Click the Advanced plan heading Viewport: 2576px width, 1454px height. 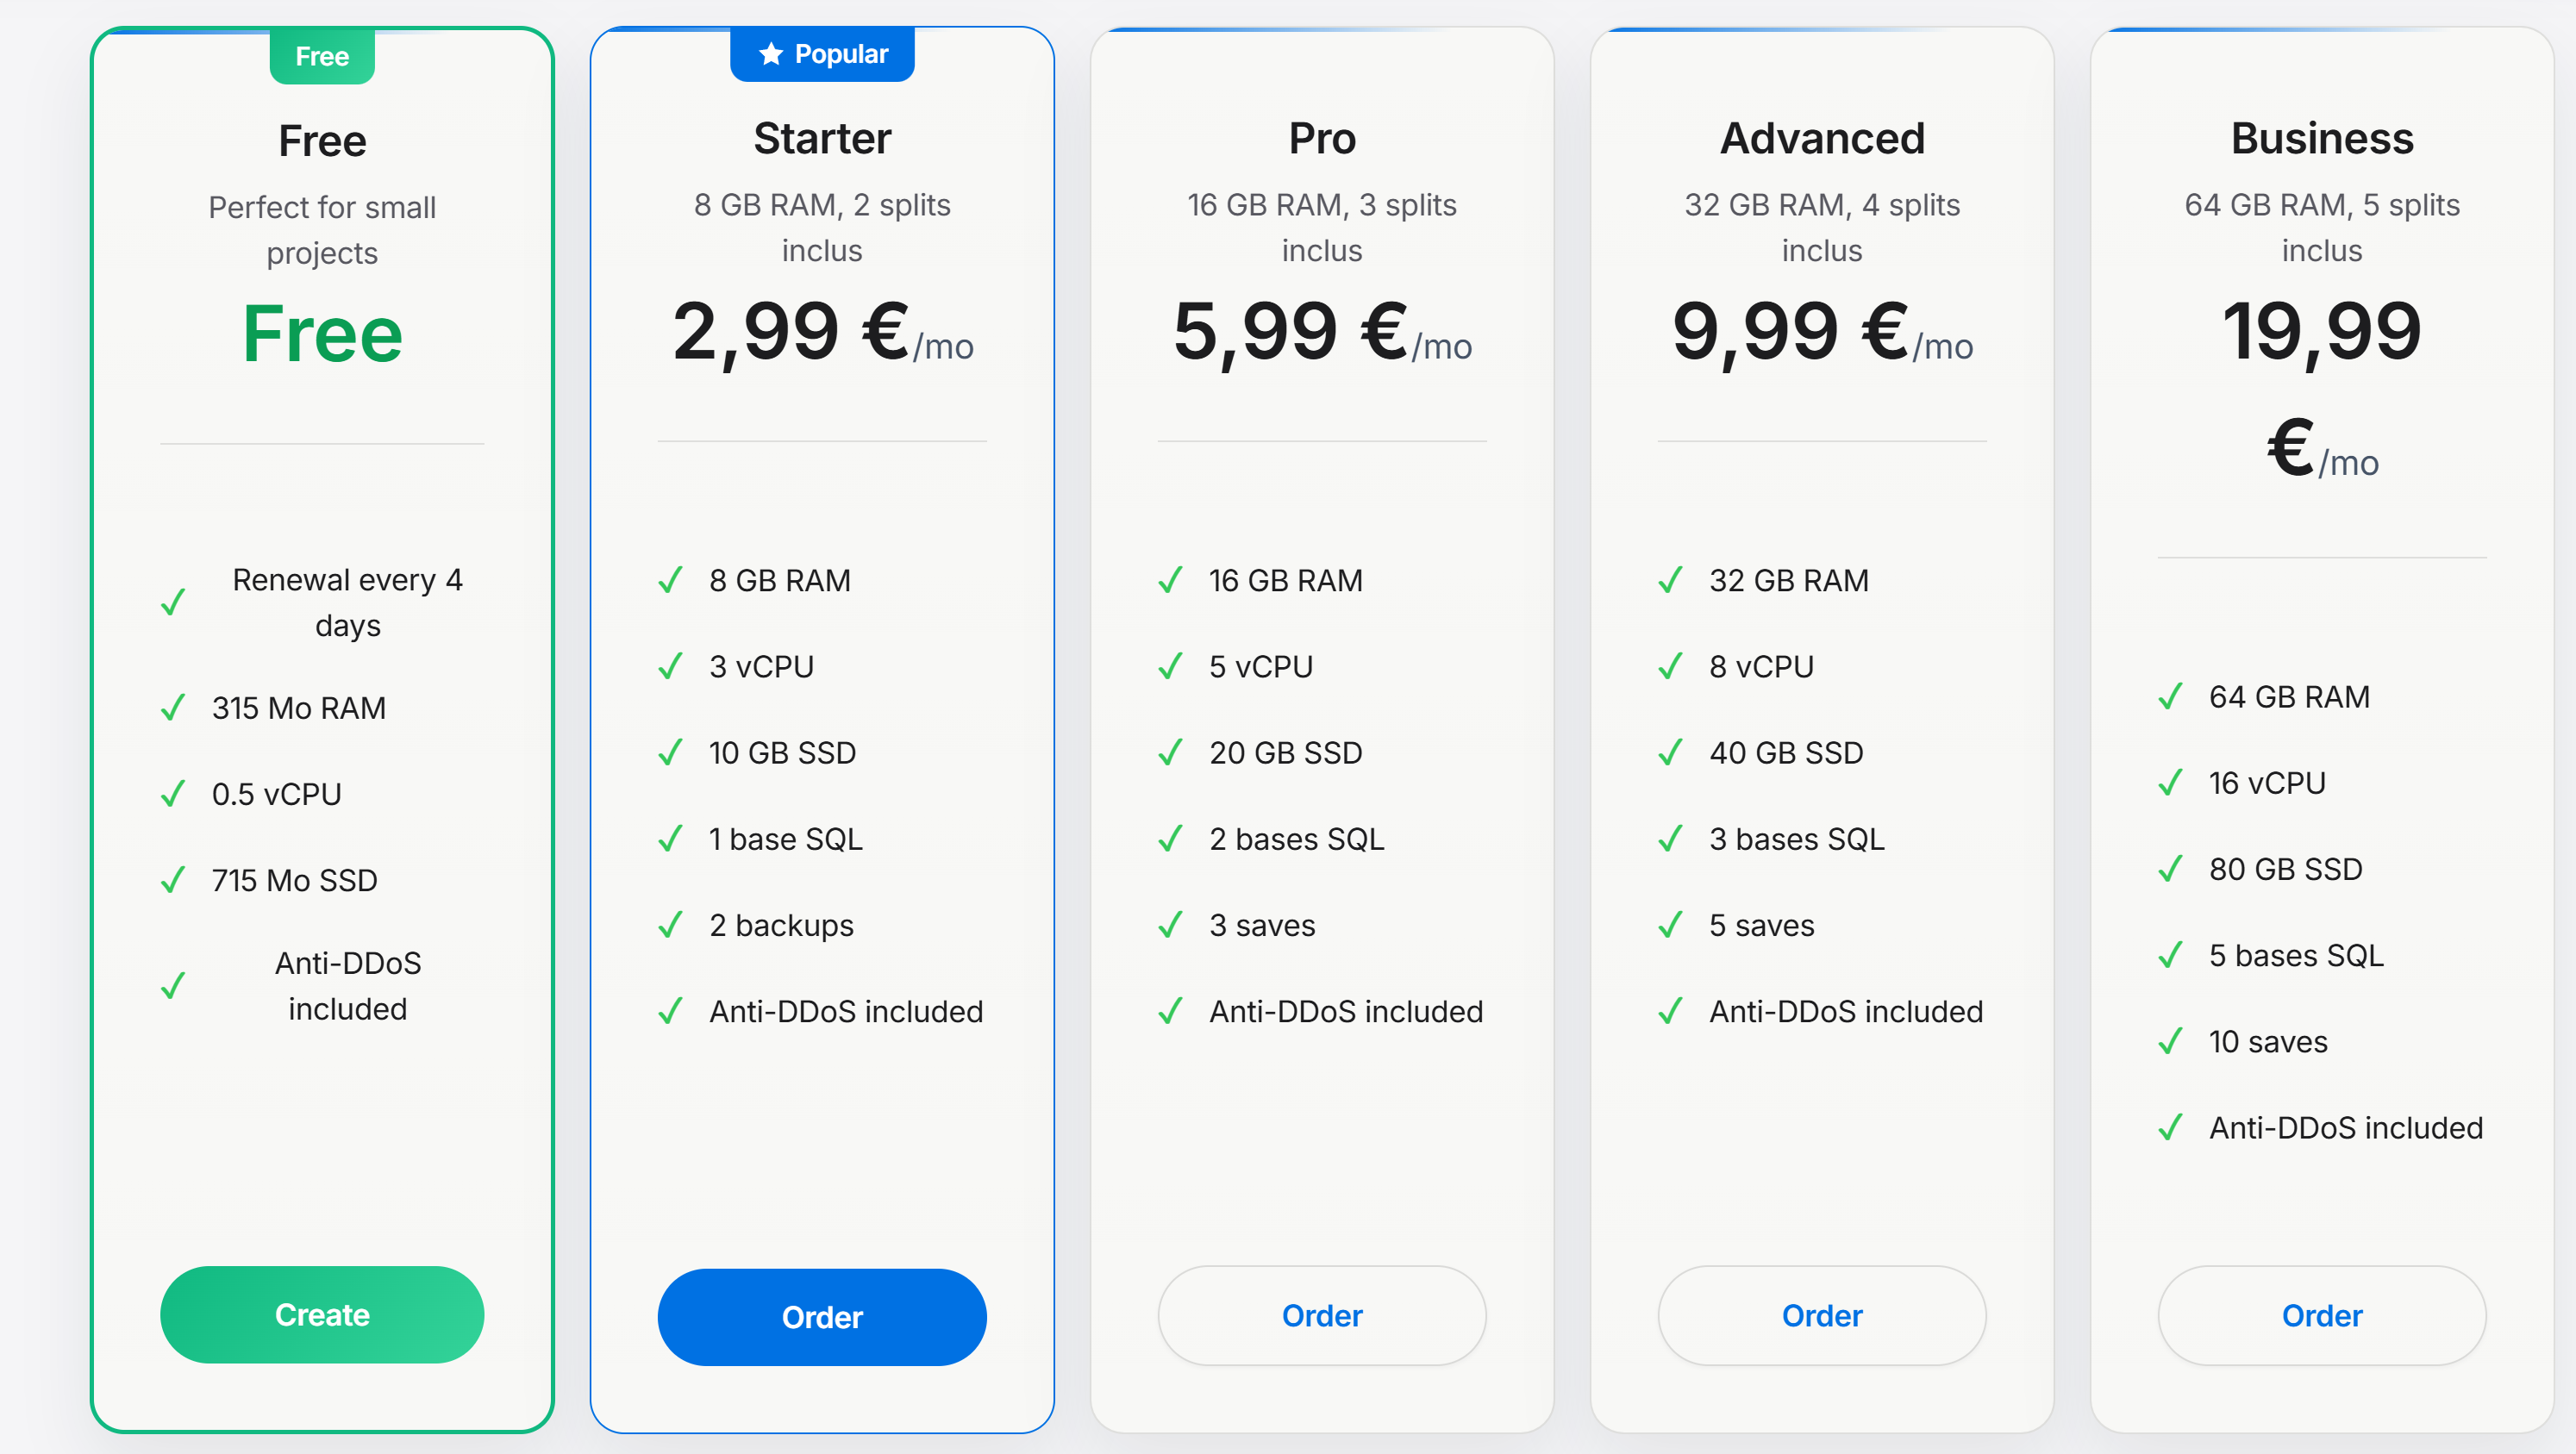[x=1822, y=138]
